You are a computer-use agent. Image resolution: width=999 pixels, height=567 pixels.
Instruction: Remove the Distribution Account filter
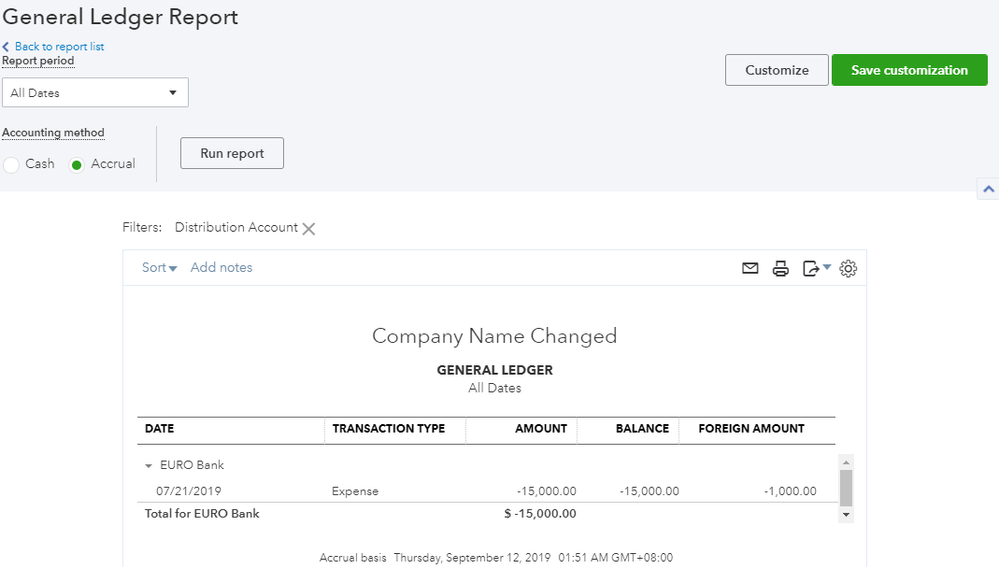[309, 229]
